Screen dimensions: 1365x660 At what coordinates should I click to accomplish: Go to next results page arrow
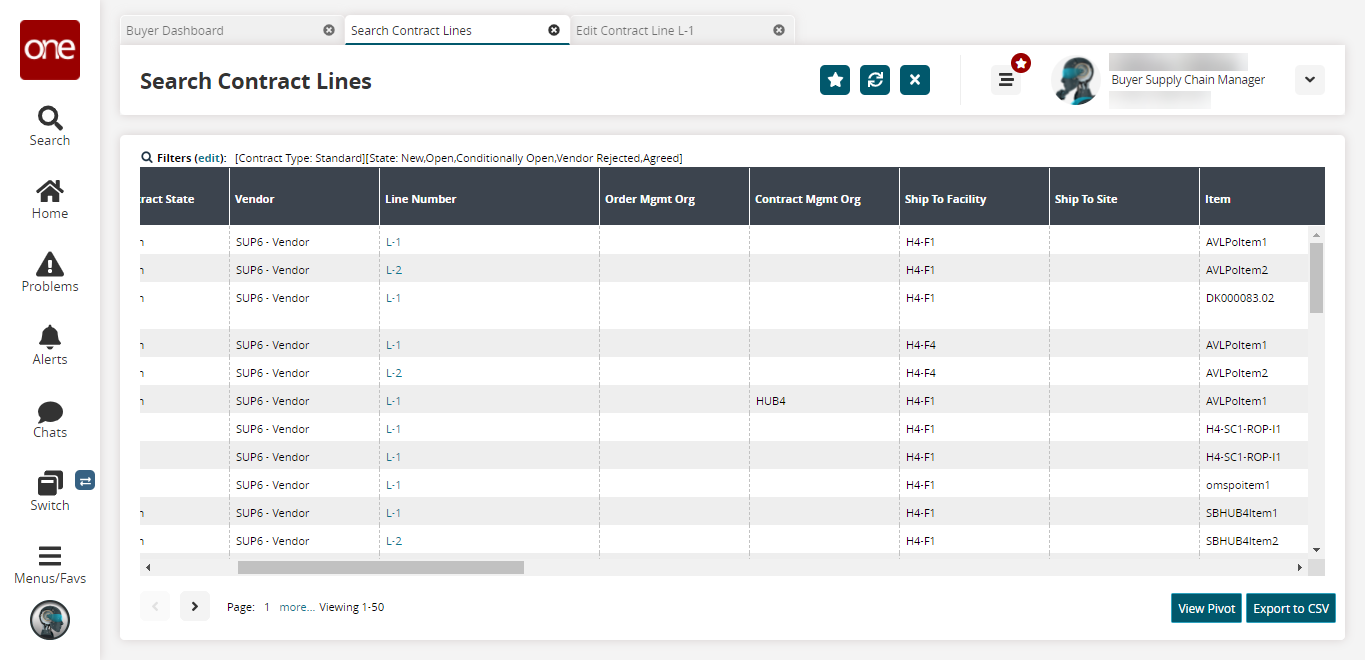coord(195,606)
